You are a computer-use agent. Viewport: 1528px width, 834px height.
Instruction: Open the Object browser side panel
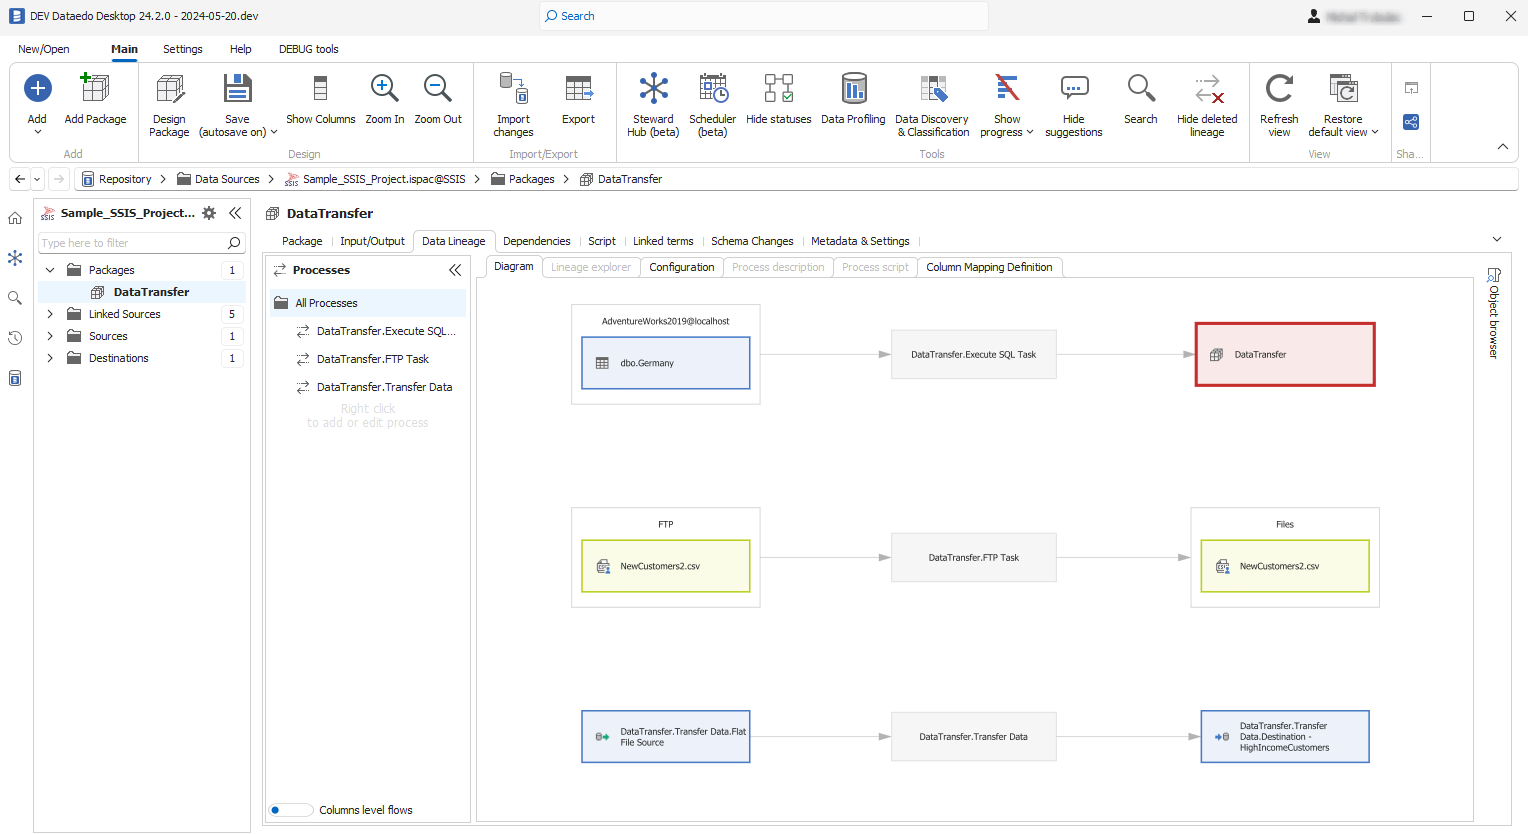[1493, 313]
